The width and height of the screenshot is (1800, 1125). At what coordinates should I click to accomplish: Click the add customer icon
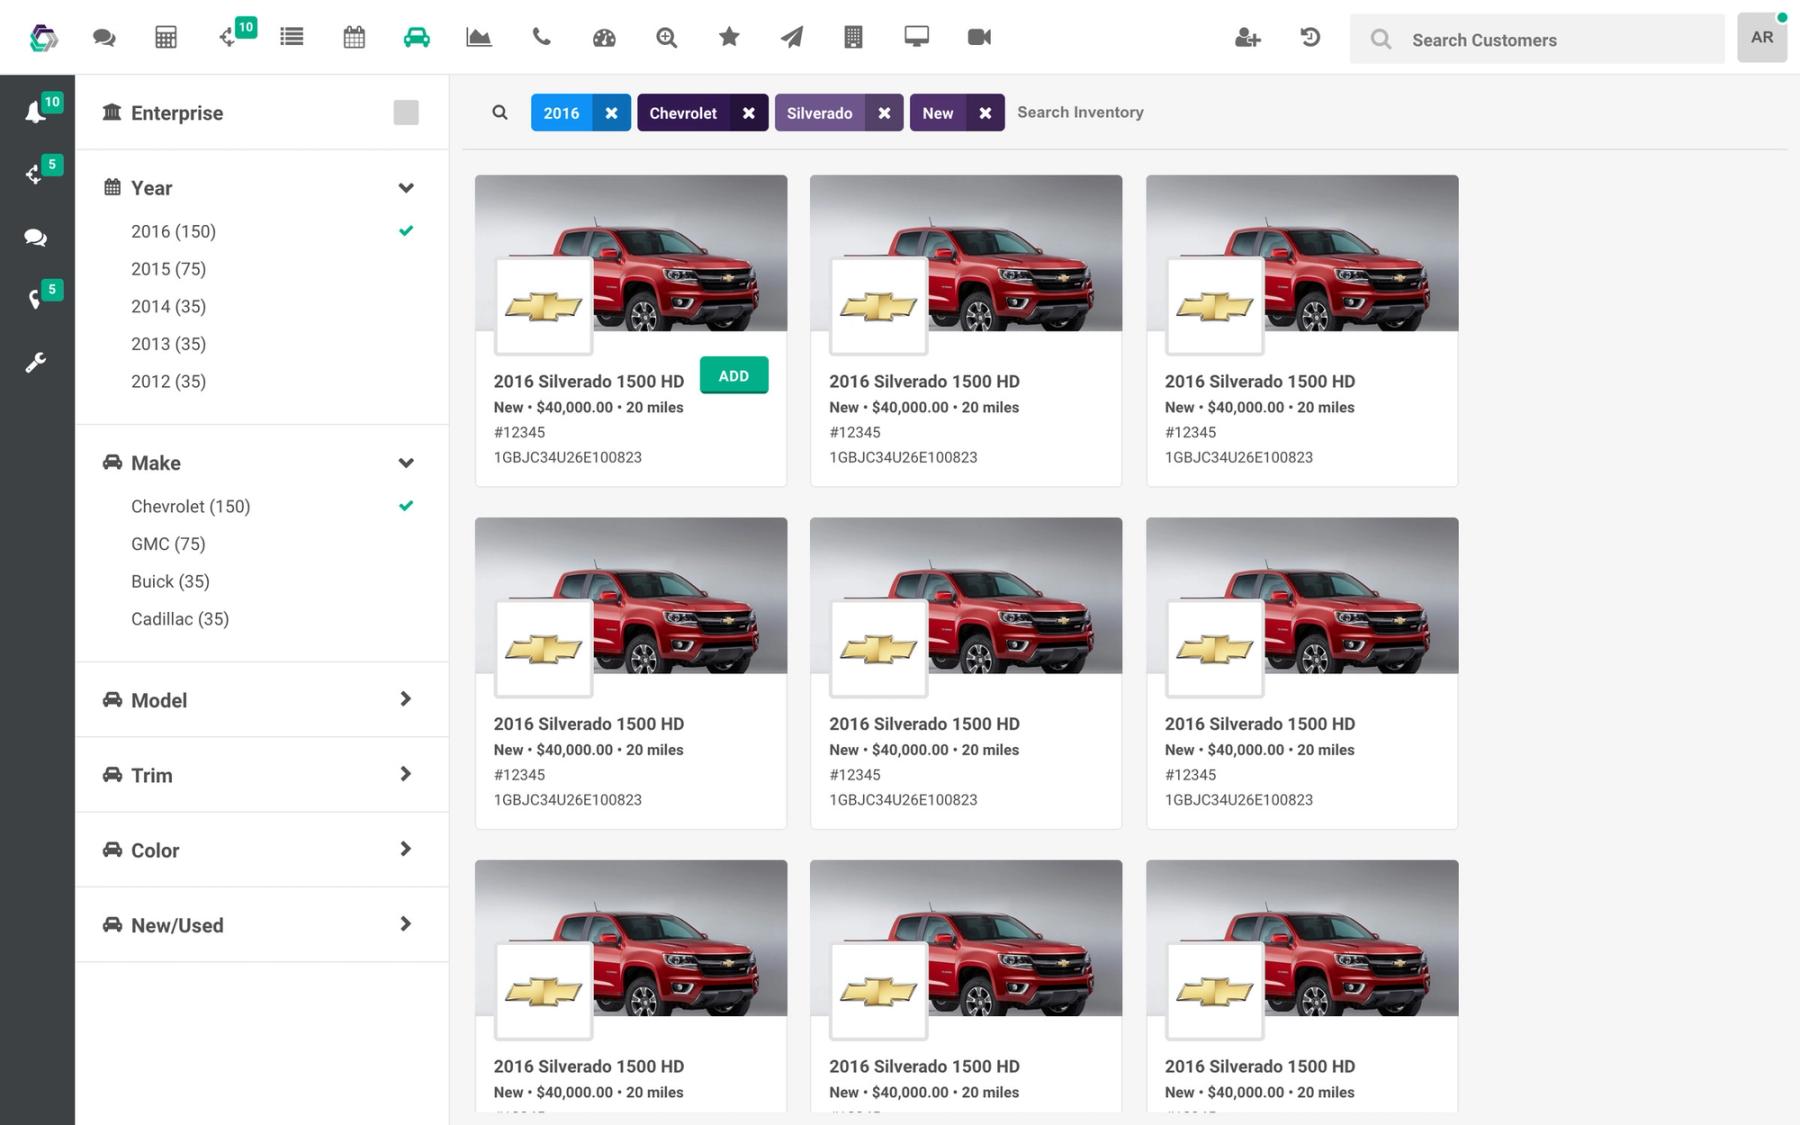[x=1247, y=38]
